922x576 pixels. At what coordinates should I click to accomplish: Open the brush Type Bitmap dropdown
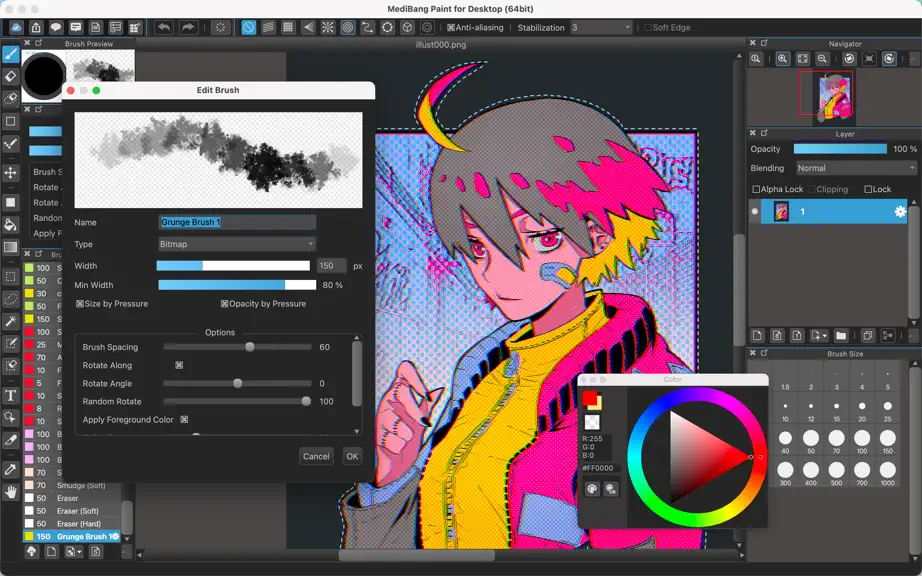238,244
